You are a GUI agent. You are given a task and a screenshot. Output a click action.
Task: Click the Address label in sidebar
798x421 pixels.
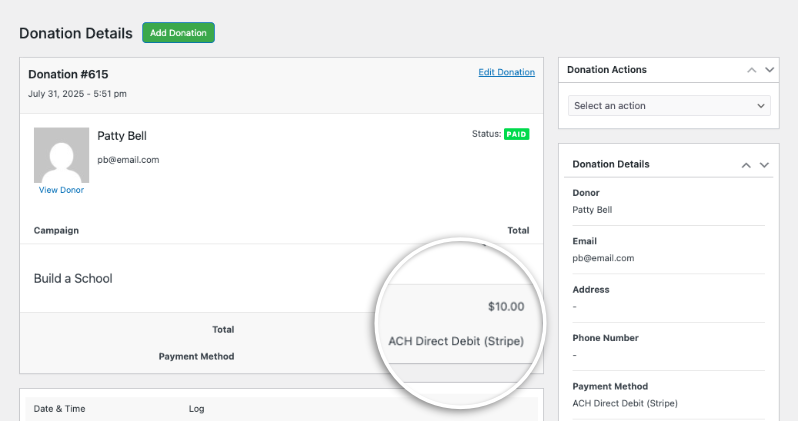(x=591, y=290)
